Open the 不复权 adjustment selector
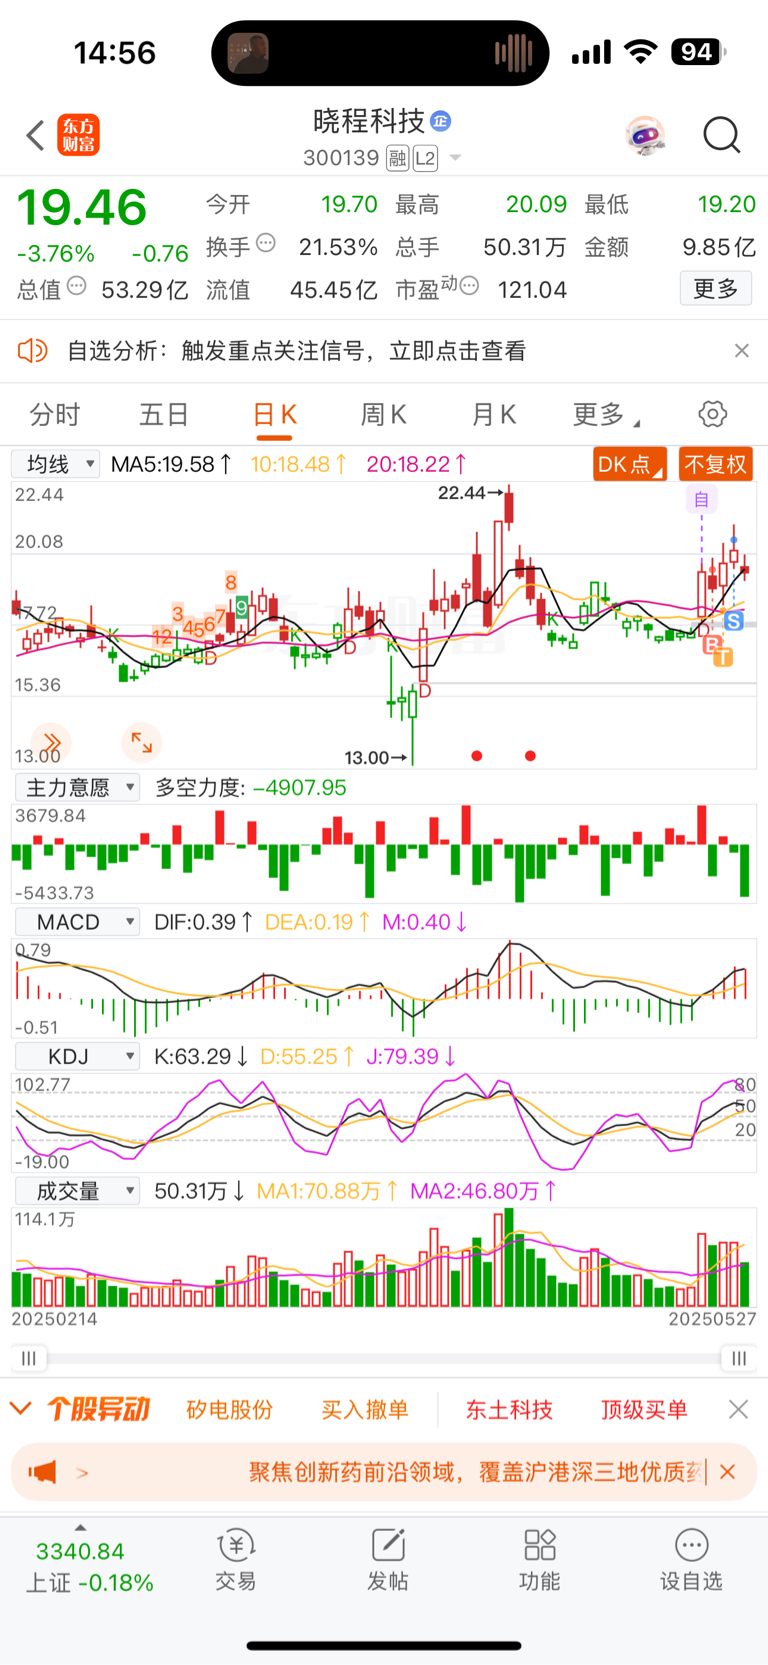768x1665 pixels. (x=715, y=464)
